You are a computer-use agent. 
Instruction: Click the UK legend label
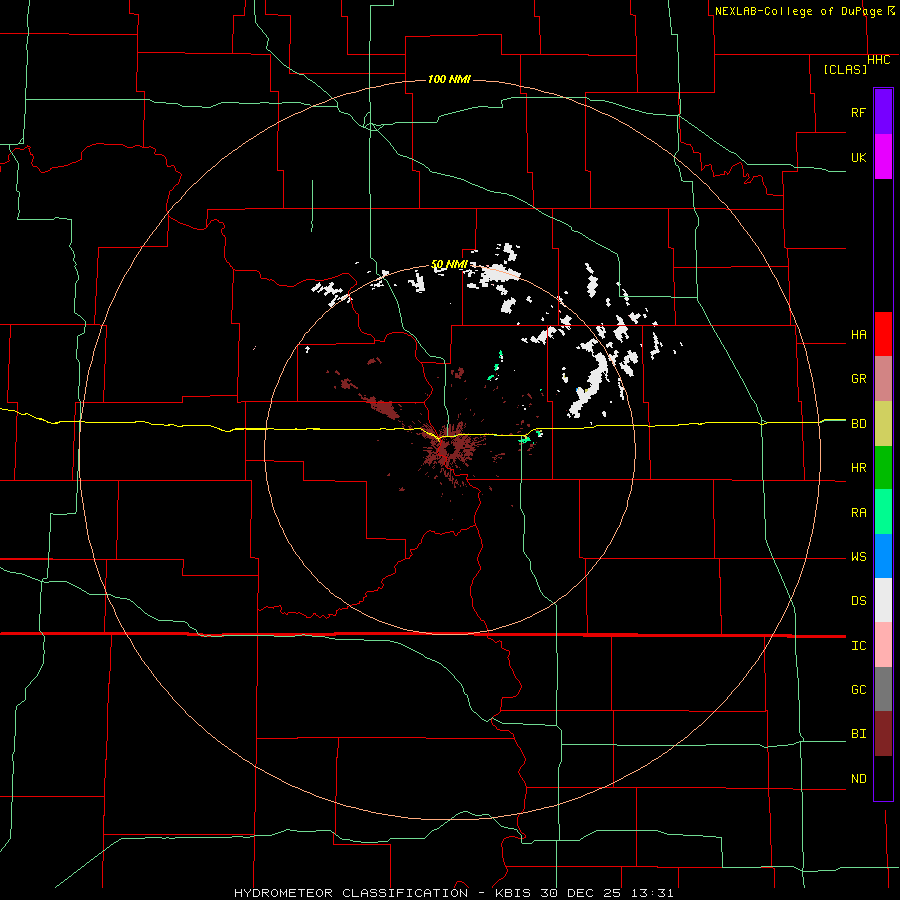[x=858, y=157]
